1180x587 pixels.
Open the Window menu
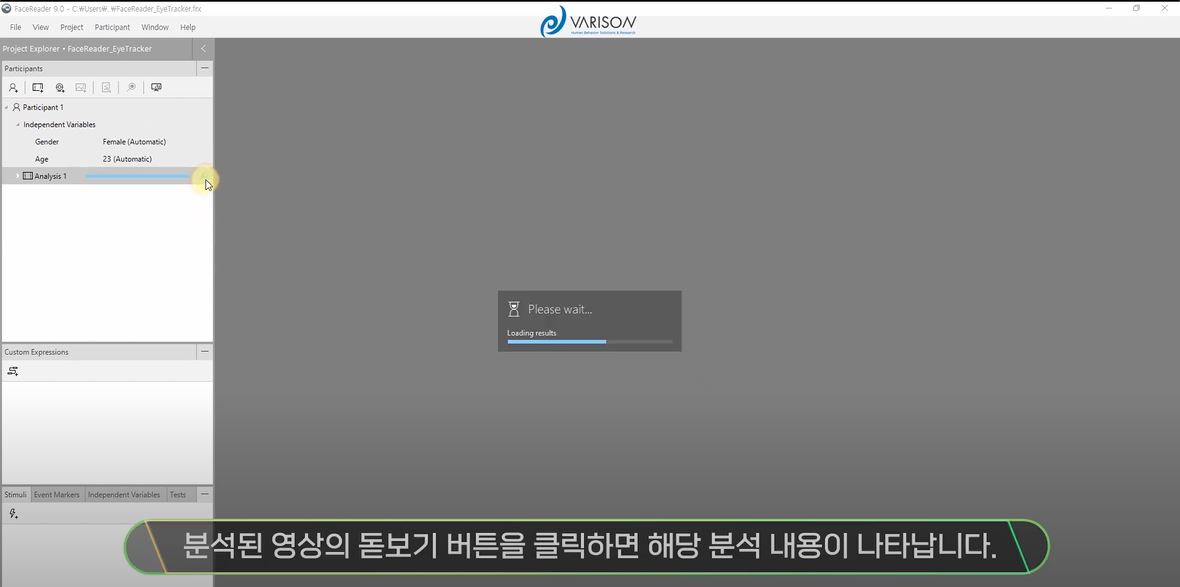(155, 27)
